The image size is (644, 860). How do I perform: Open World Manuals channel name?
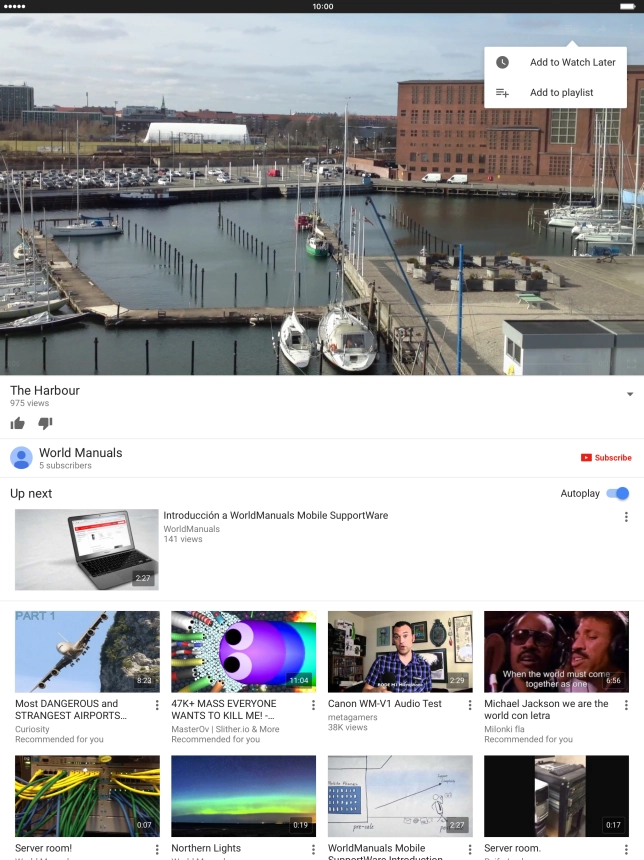click(81, 452)
